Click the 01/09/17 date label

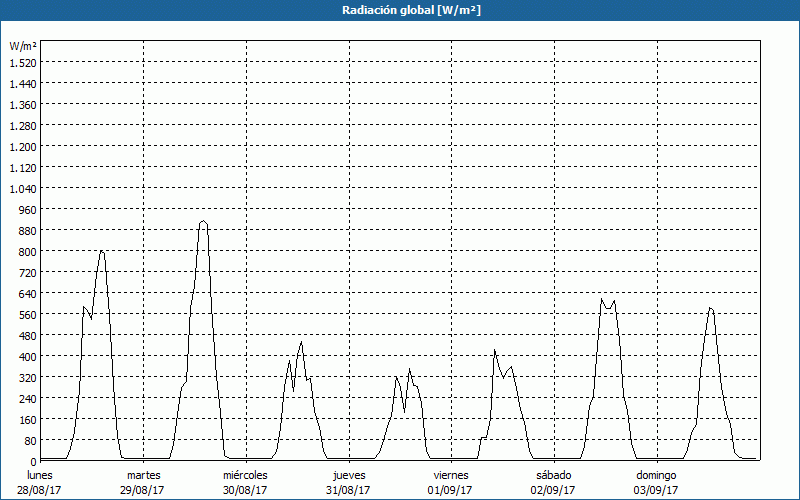click(450, 490)
